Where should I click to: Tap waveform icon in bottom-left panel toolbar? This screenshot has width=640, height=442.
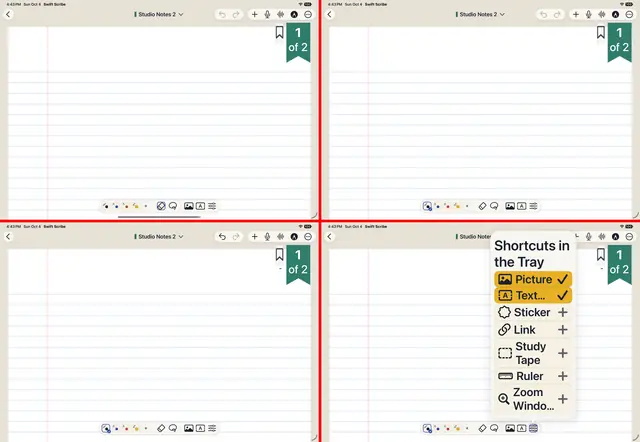pos(280,237)
